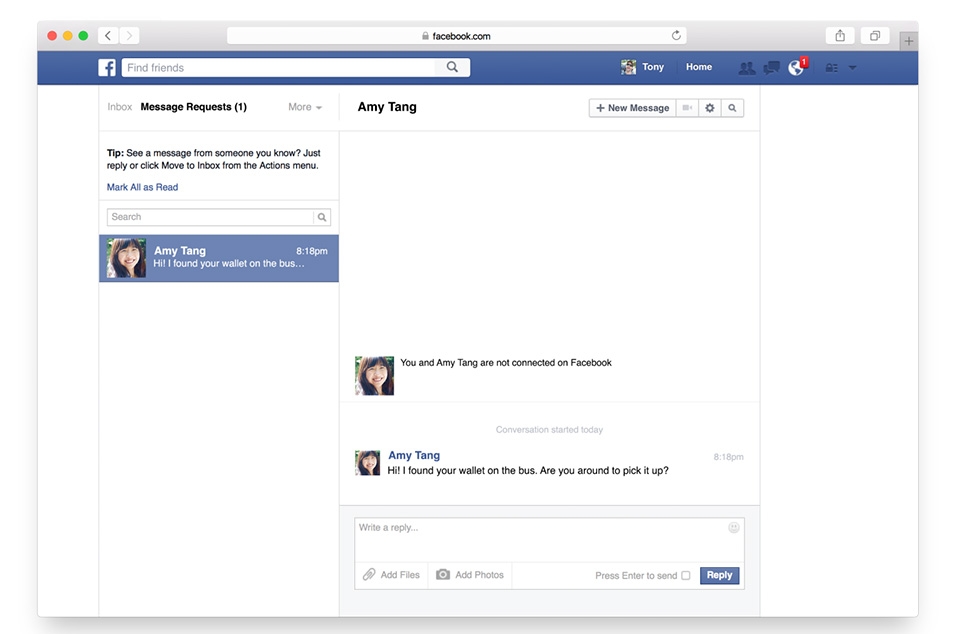Open Amy Tang's name link in message
The image size is (960, 634).
(x=414, y=455)
